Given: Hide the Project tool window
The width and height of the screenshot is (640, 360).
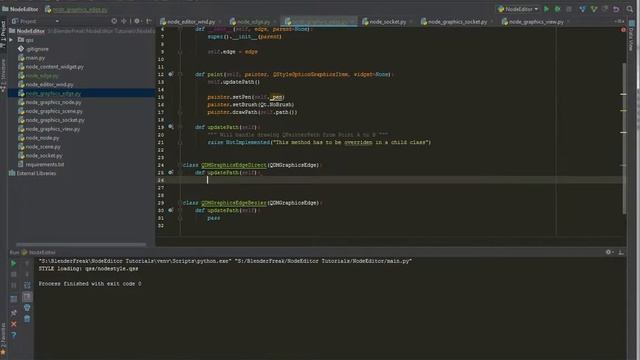Looking at the screenshot, I should 149,21.
